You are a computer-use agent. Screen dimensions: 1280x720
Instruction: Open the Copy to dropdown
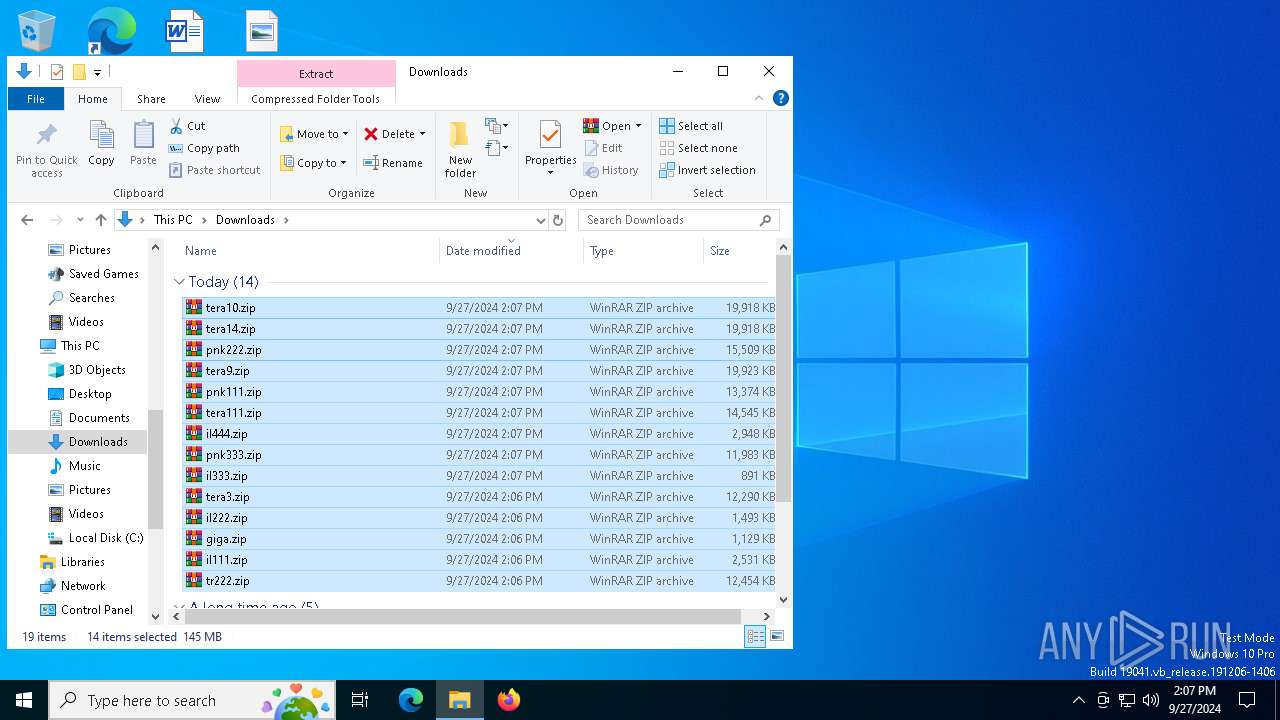(313, 163)
